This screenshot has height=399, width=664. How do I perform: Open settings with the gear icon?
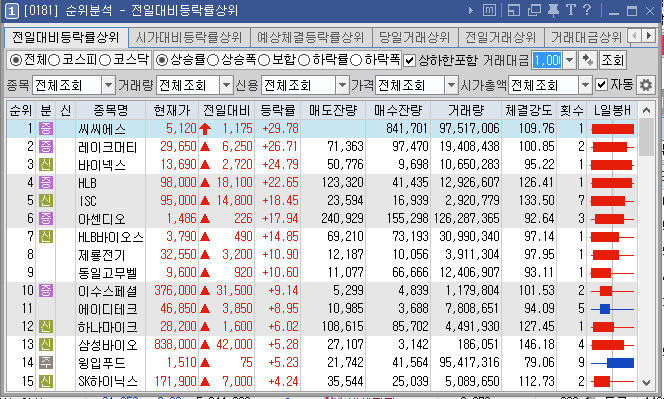(645, 85)
